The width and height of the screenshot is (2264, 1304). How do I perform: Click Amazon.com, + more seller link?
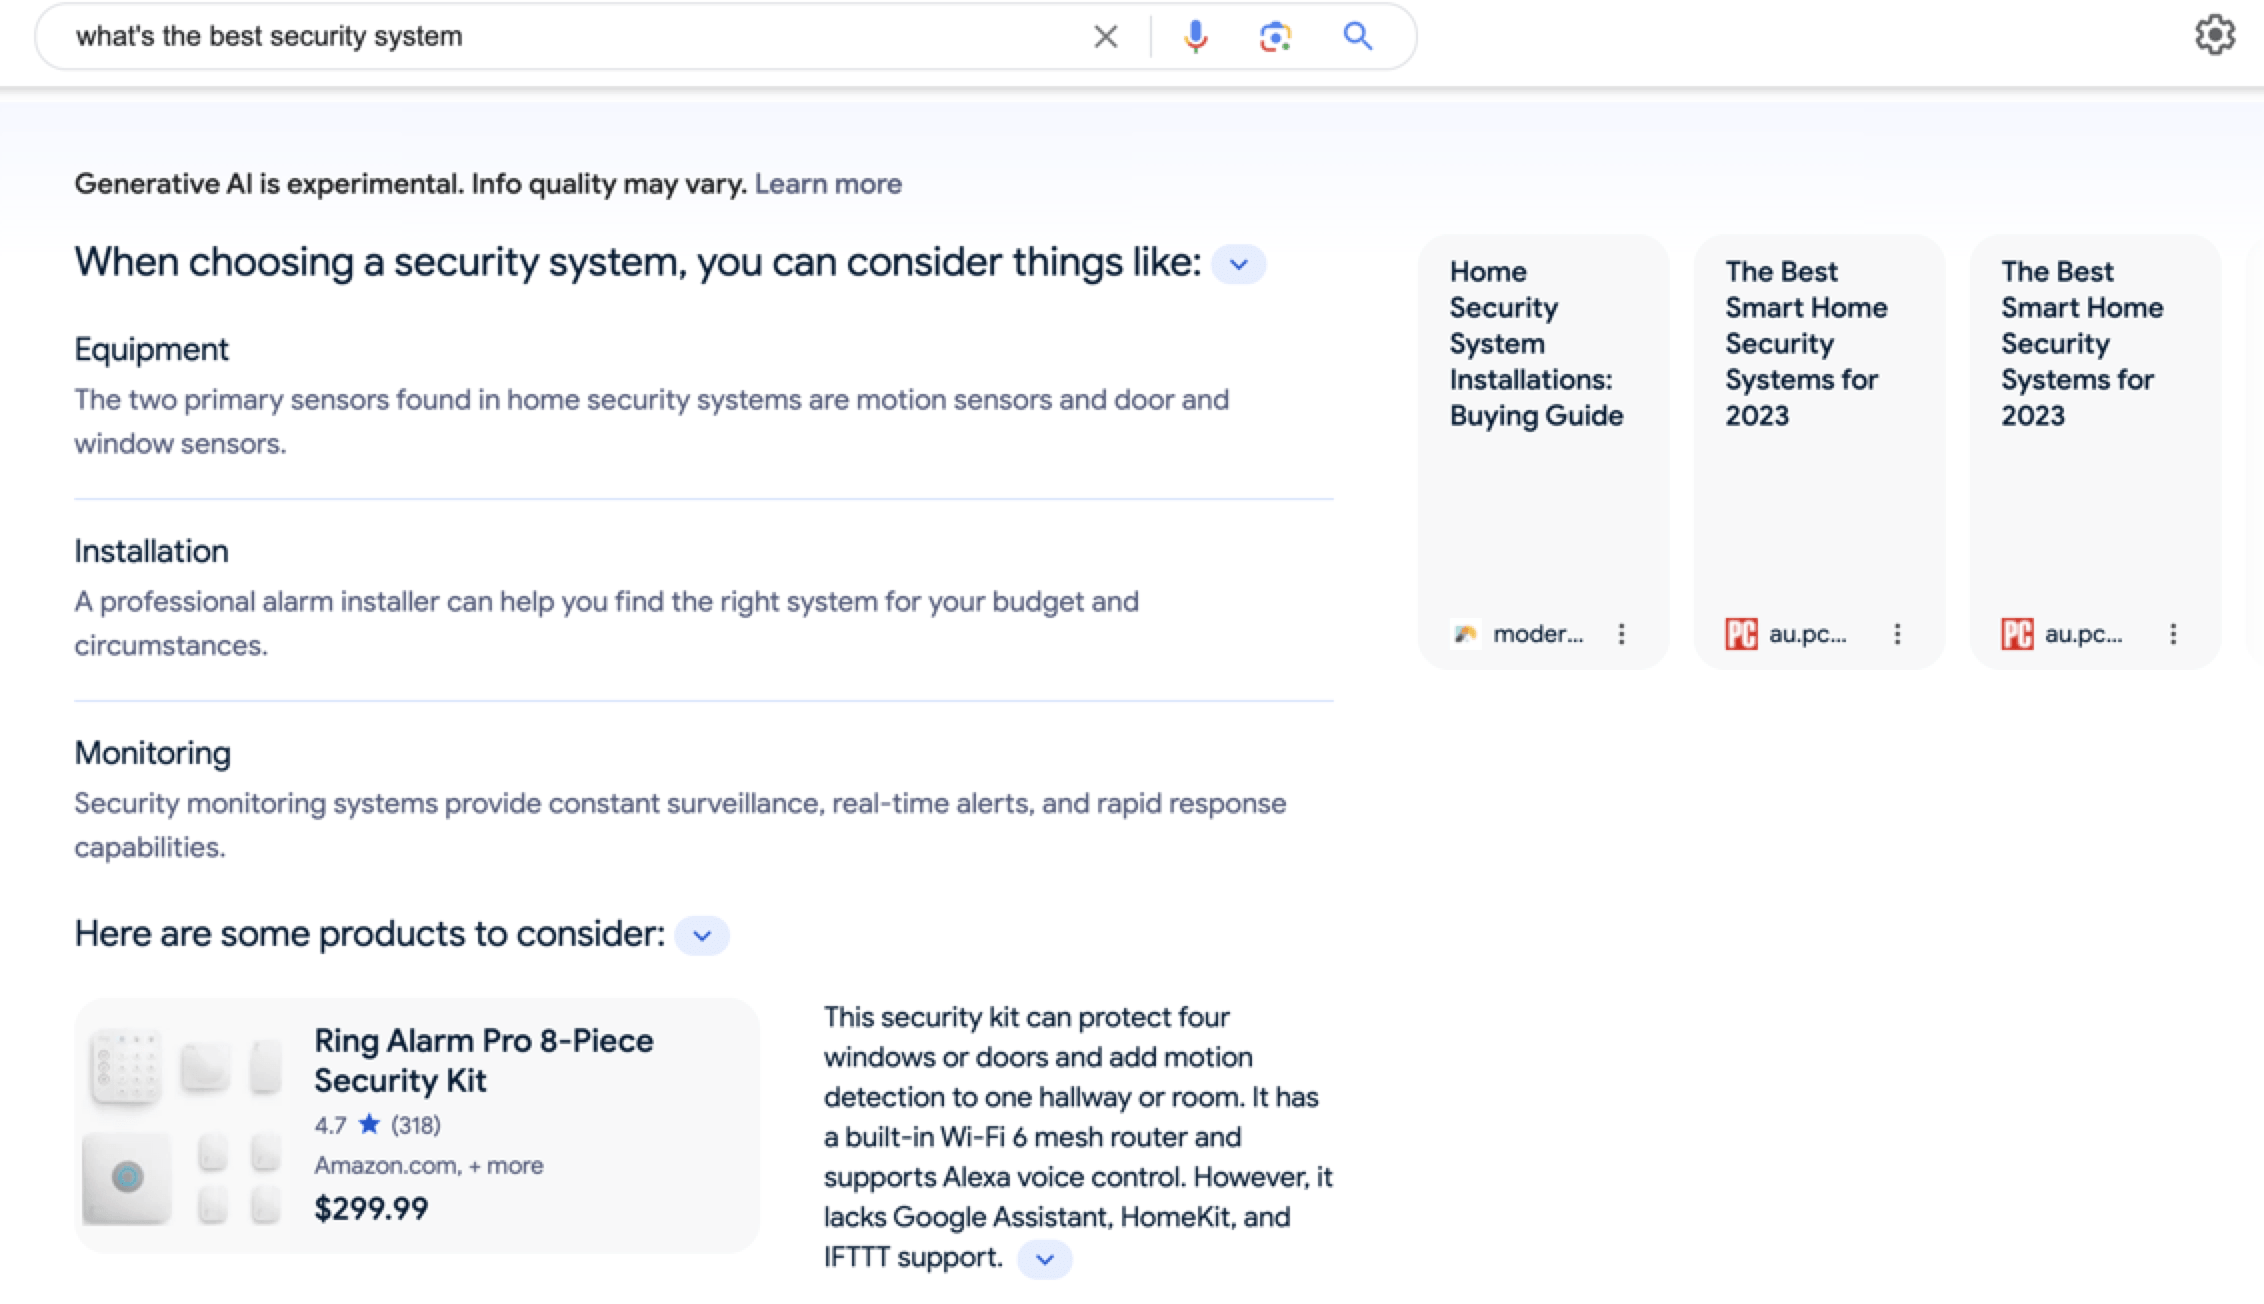pos(428,1166)
